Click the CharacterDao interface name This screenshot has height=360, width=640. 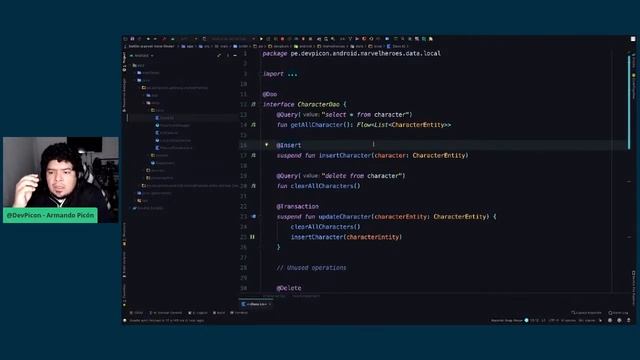click(x=318, y=104)
